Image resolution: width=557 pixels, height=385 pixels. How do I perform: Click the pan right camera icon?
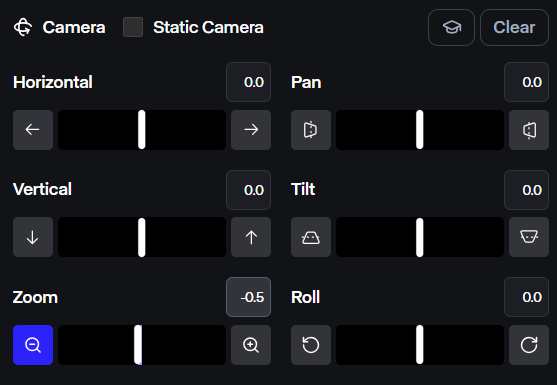click(529, 130)
